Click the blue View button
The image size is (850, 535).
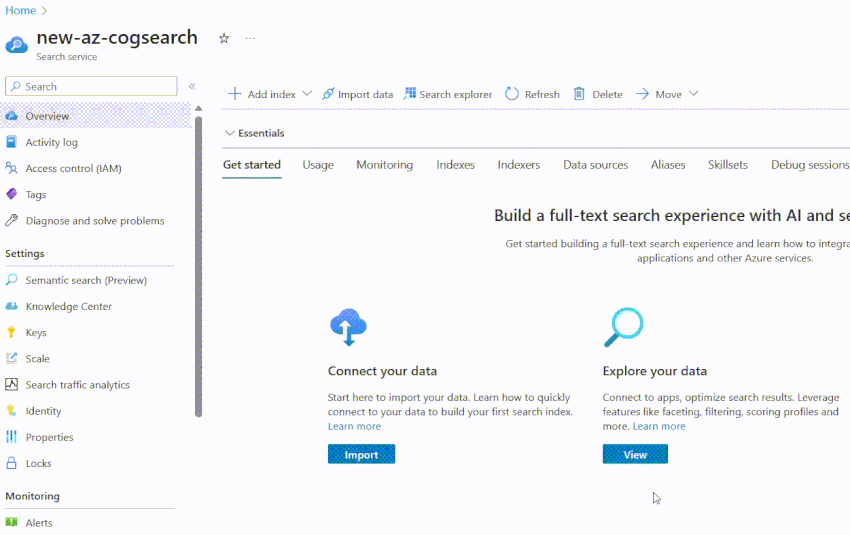pos(635,454)
